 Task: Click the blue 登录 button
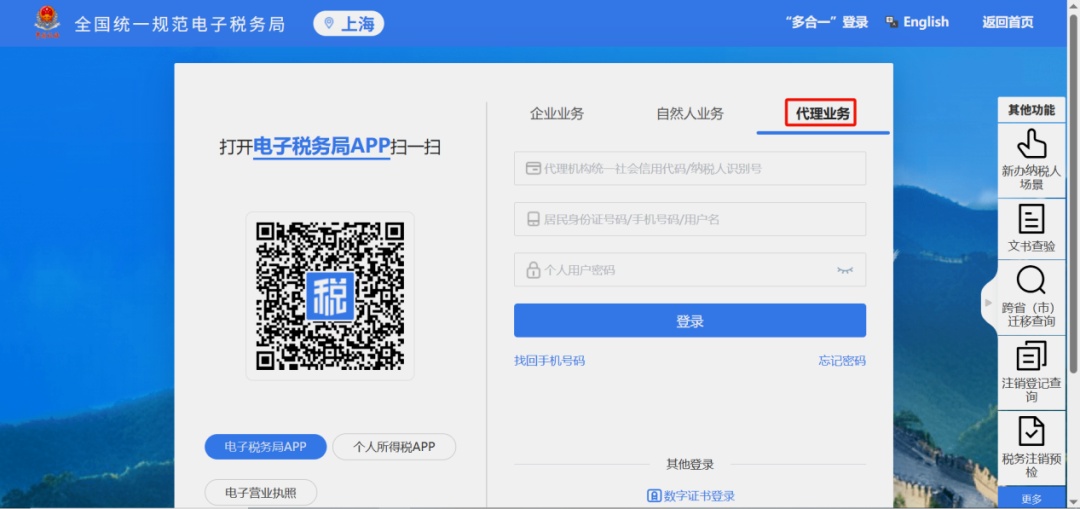click(689, 321)
